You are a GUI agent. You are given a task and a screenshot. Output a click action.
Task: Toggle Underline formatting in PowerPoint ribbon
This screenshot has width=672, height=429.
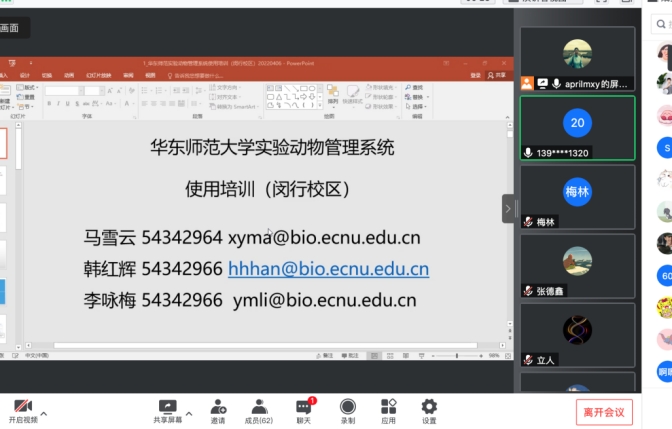[67, 103]
